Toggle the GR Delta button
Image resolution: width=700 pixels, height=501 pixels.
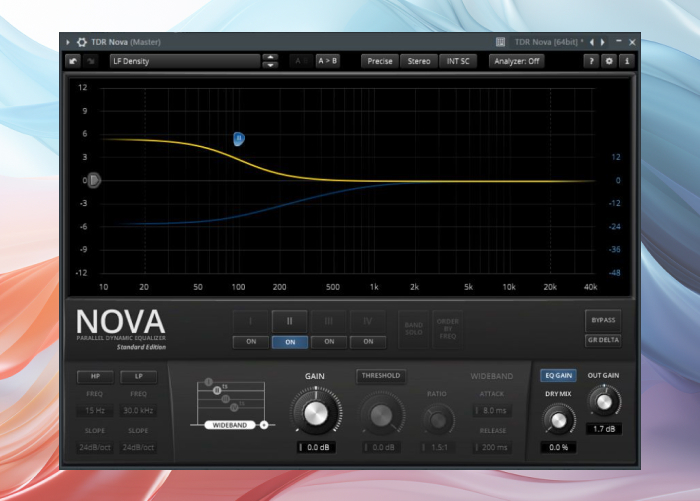tap(603, 340)
